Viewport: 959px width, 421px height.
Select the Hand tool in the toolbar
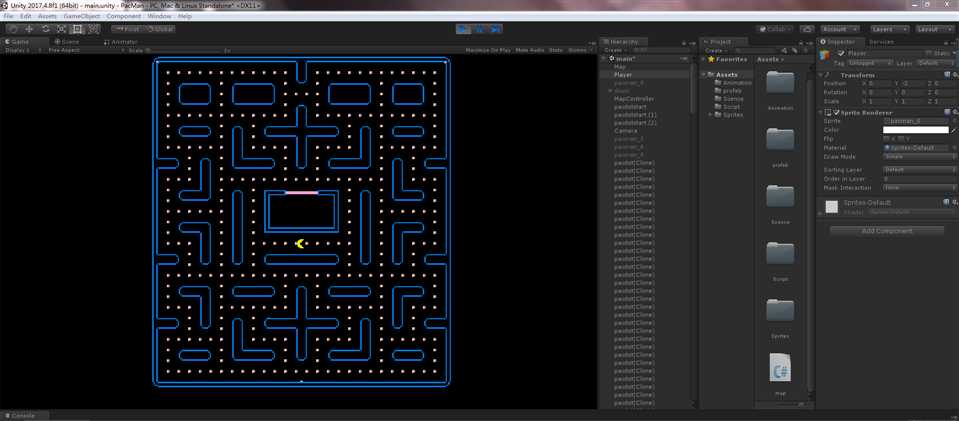click(13, 29)
